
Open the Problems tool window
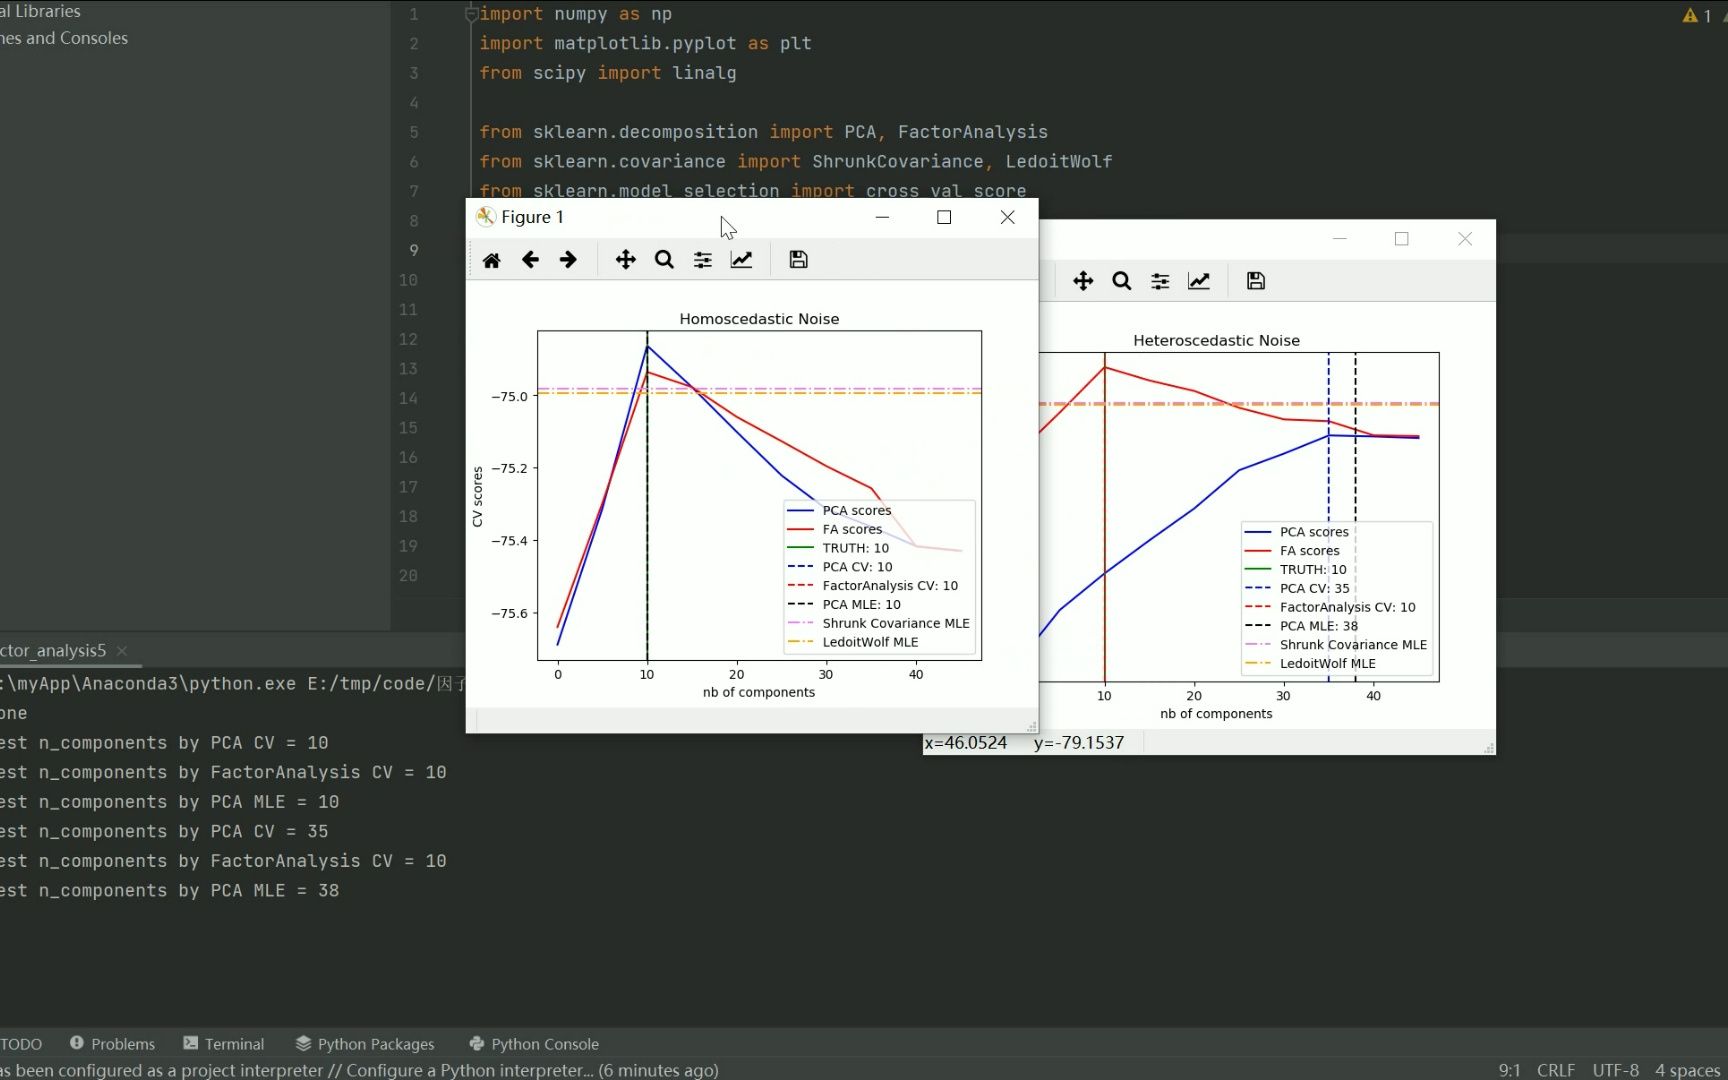coord(112,1044)
